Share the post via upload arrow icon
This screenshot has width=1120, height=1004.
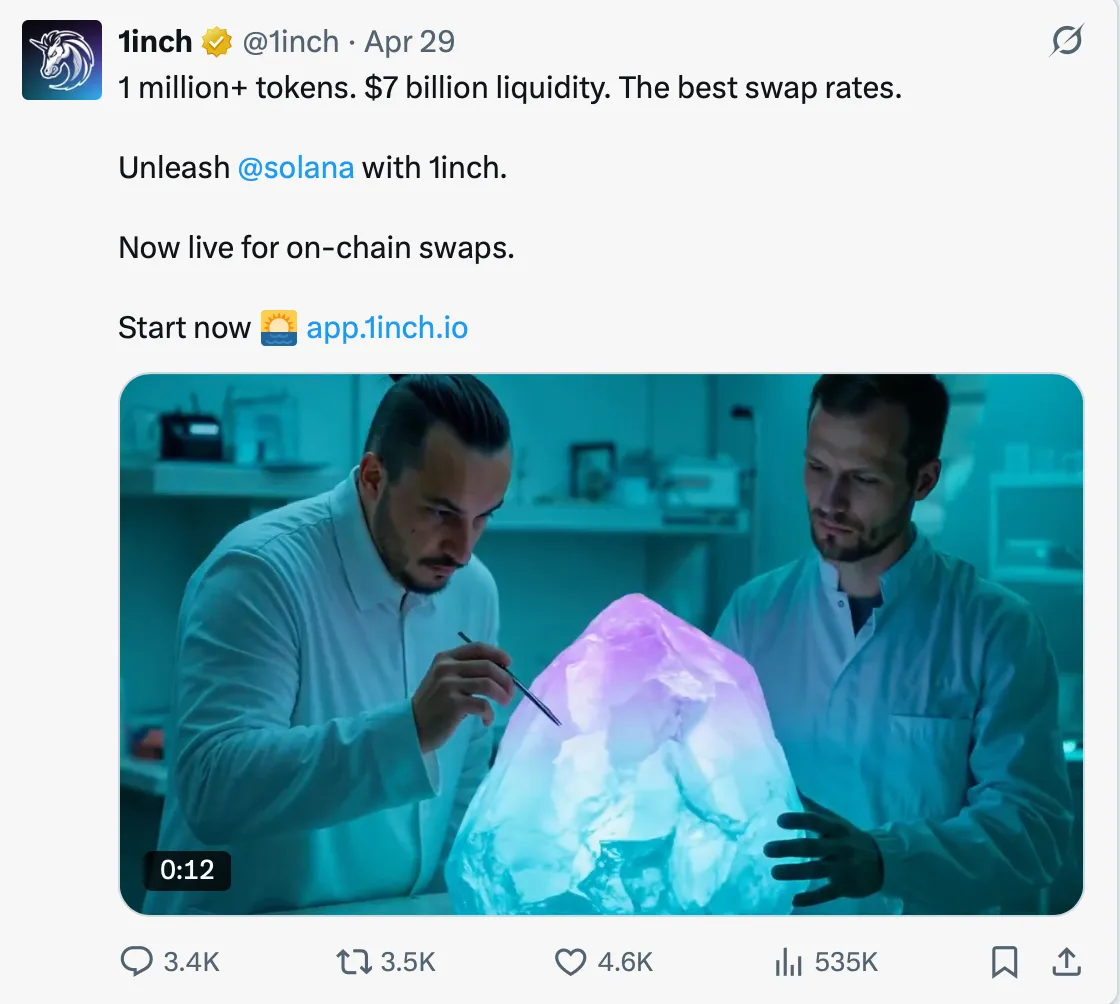[x=1067, y=962]
